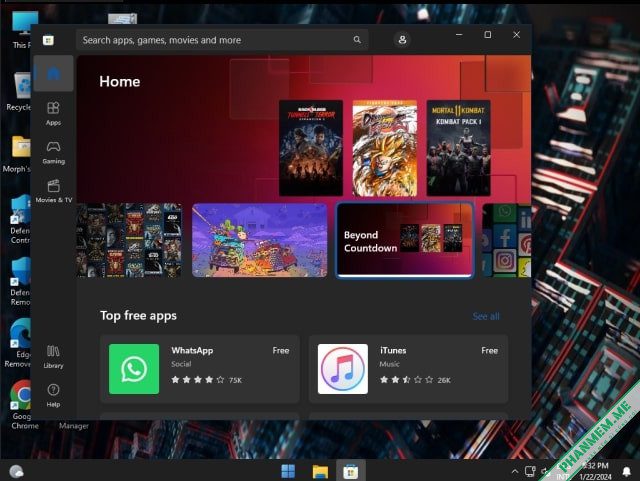The height and width of the screenshot is (481, 640).
Task: Click the Free label on WhatsApp card
Action: pyautogui.click(x=281, y=350)
